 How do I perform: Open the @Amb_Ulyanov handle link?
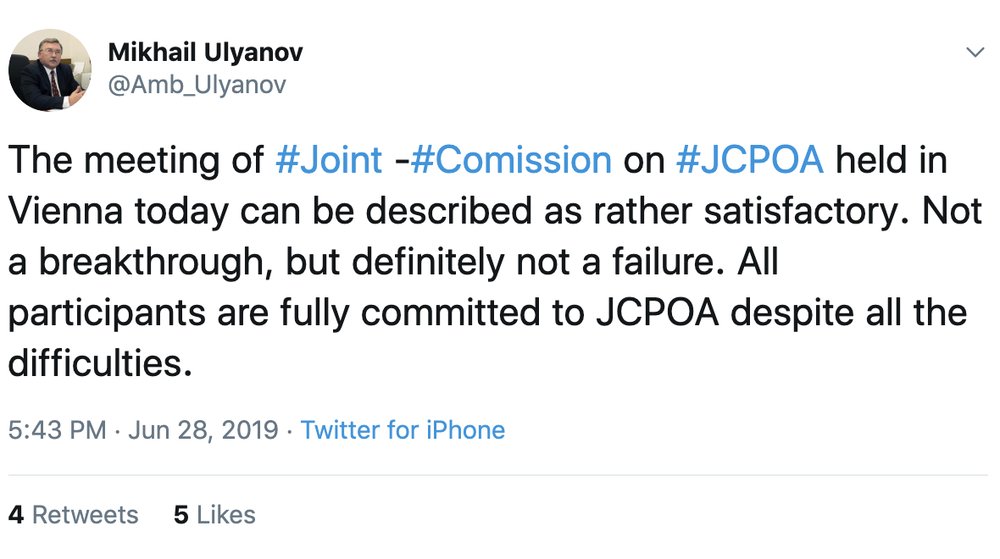pyautogui.click(x=197, y=84)
